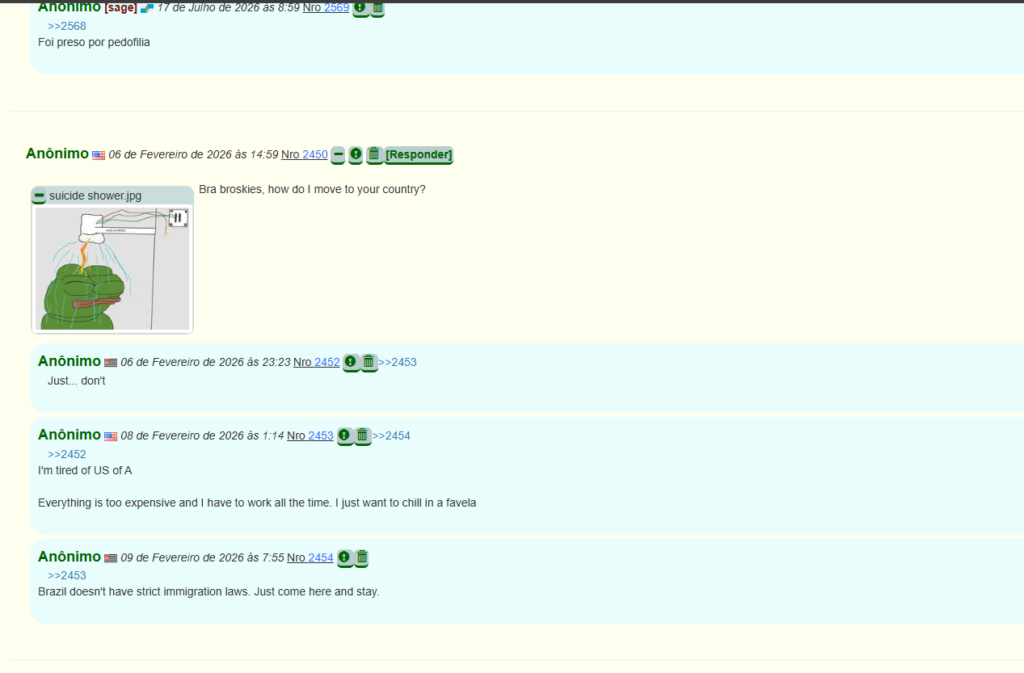The width and height of the screenshot is (1024, 673).
Task: Click the text "I'm tired of US of A"
Action: point(85,471)
